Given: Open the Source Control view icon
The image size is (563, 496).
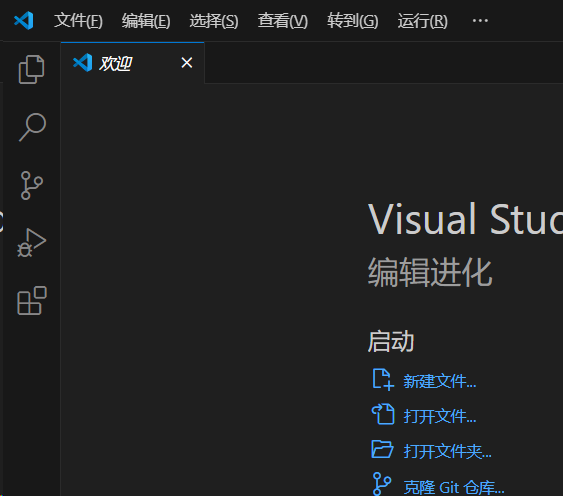Looking at the screenshot, I should [32, 185].
